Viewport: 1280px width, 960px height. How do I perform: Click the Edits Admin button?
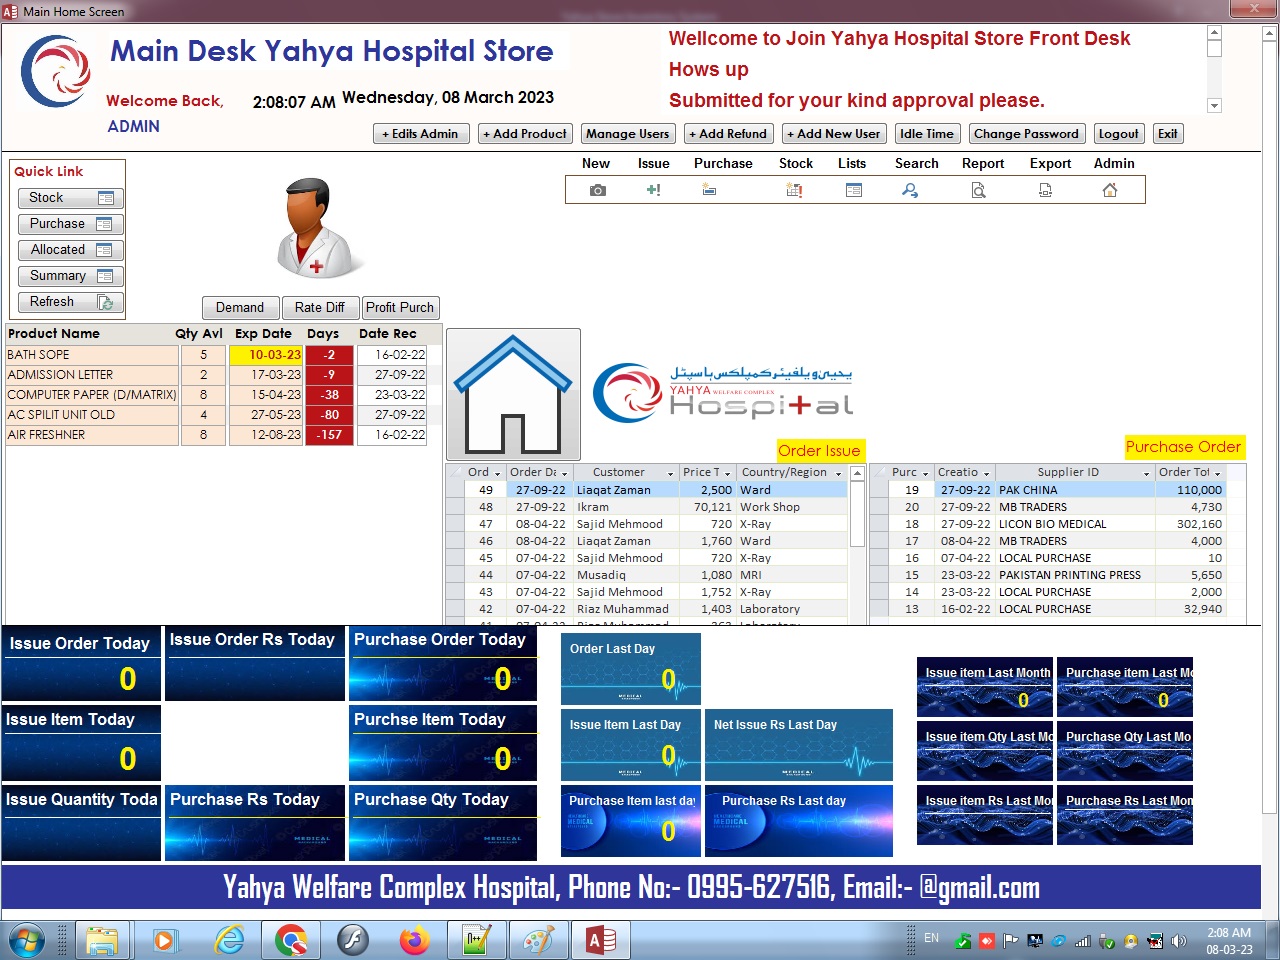(x=421, y=134)
